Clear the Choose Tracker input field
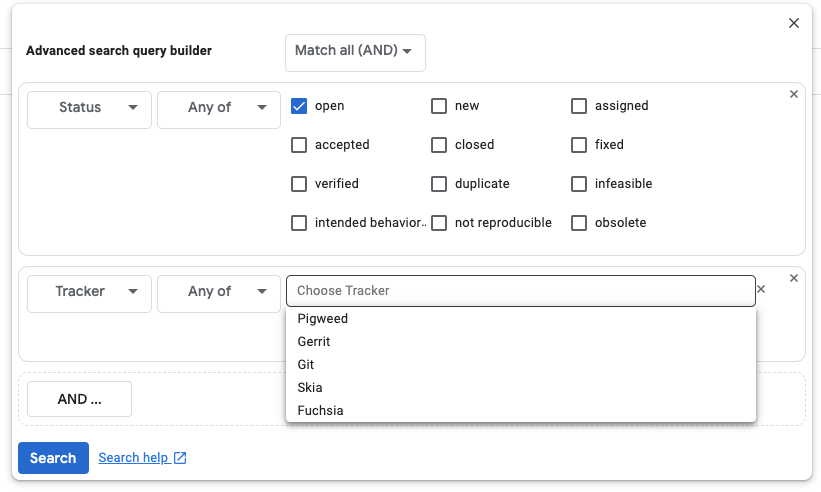Image resolution: width=821 pixels, height=492 pixels. [x=760, y=290]
